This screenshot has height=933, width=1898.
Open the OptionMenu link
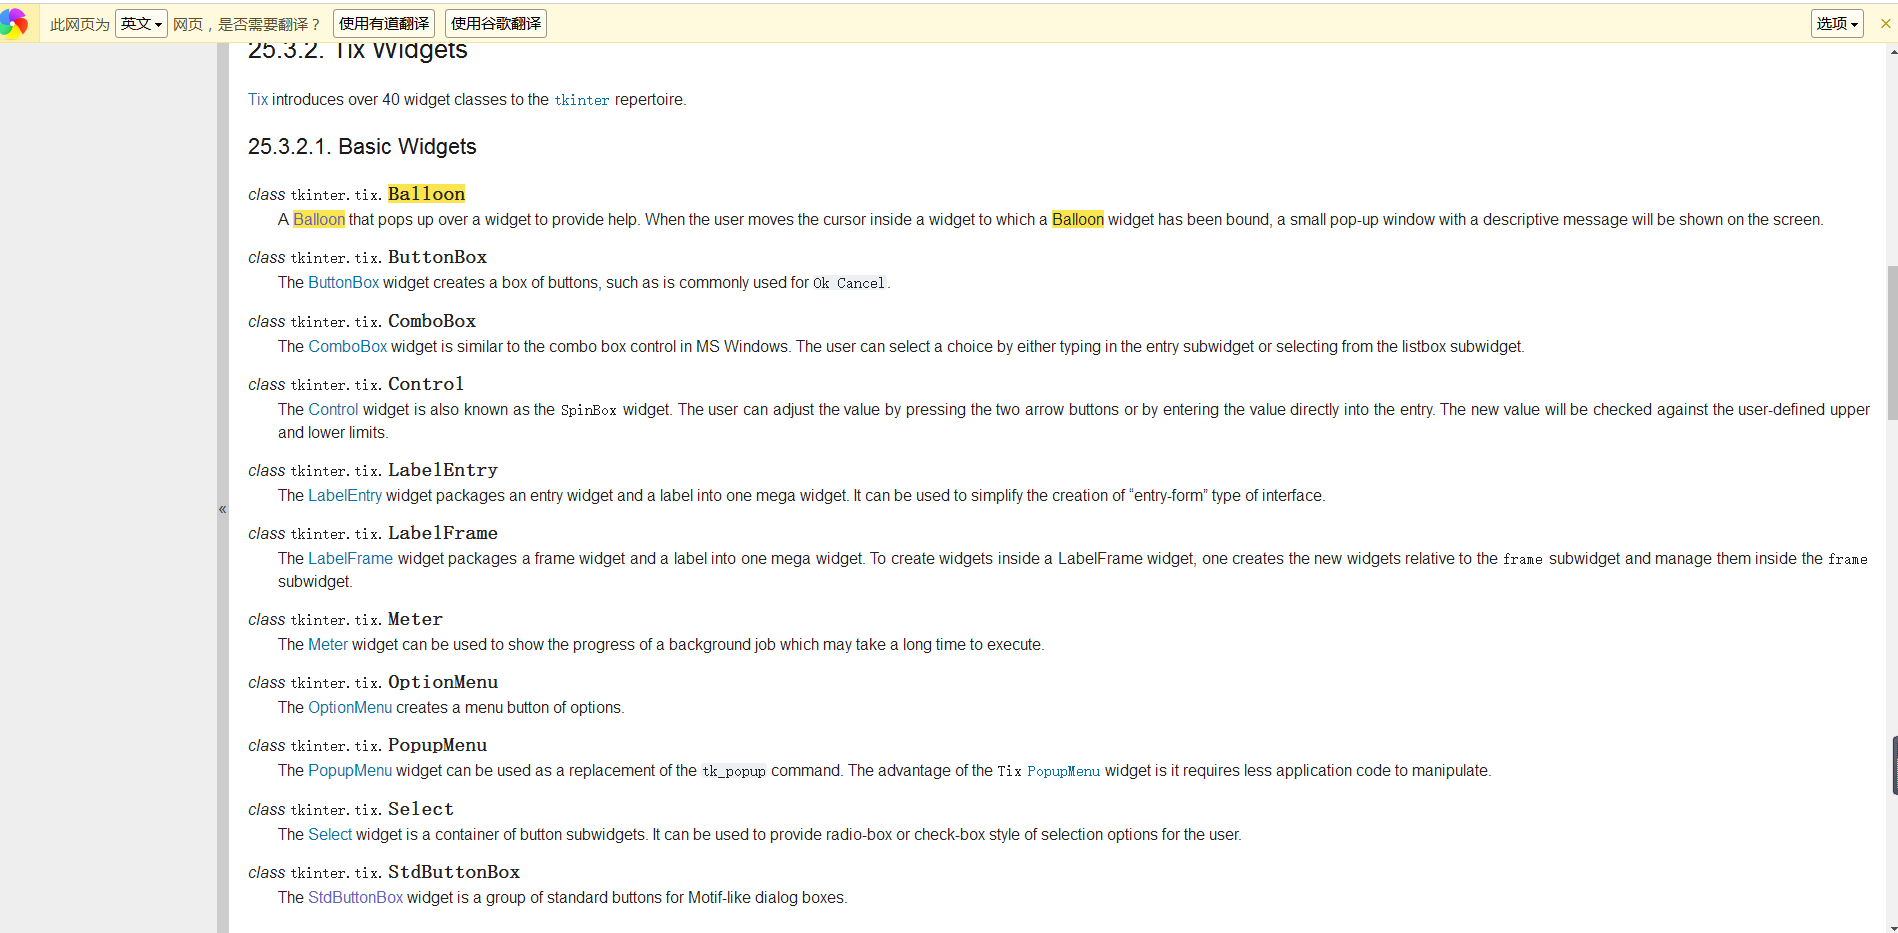350,708
